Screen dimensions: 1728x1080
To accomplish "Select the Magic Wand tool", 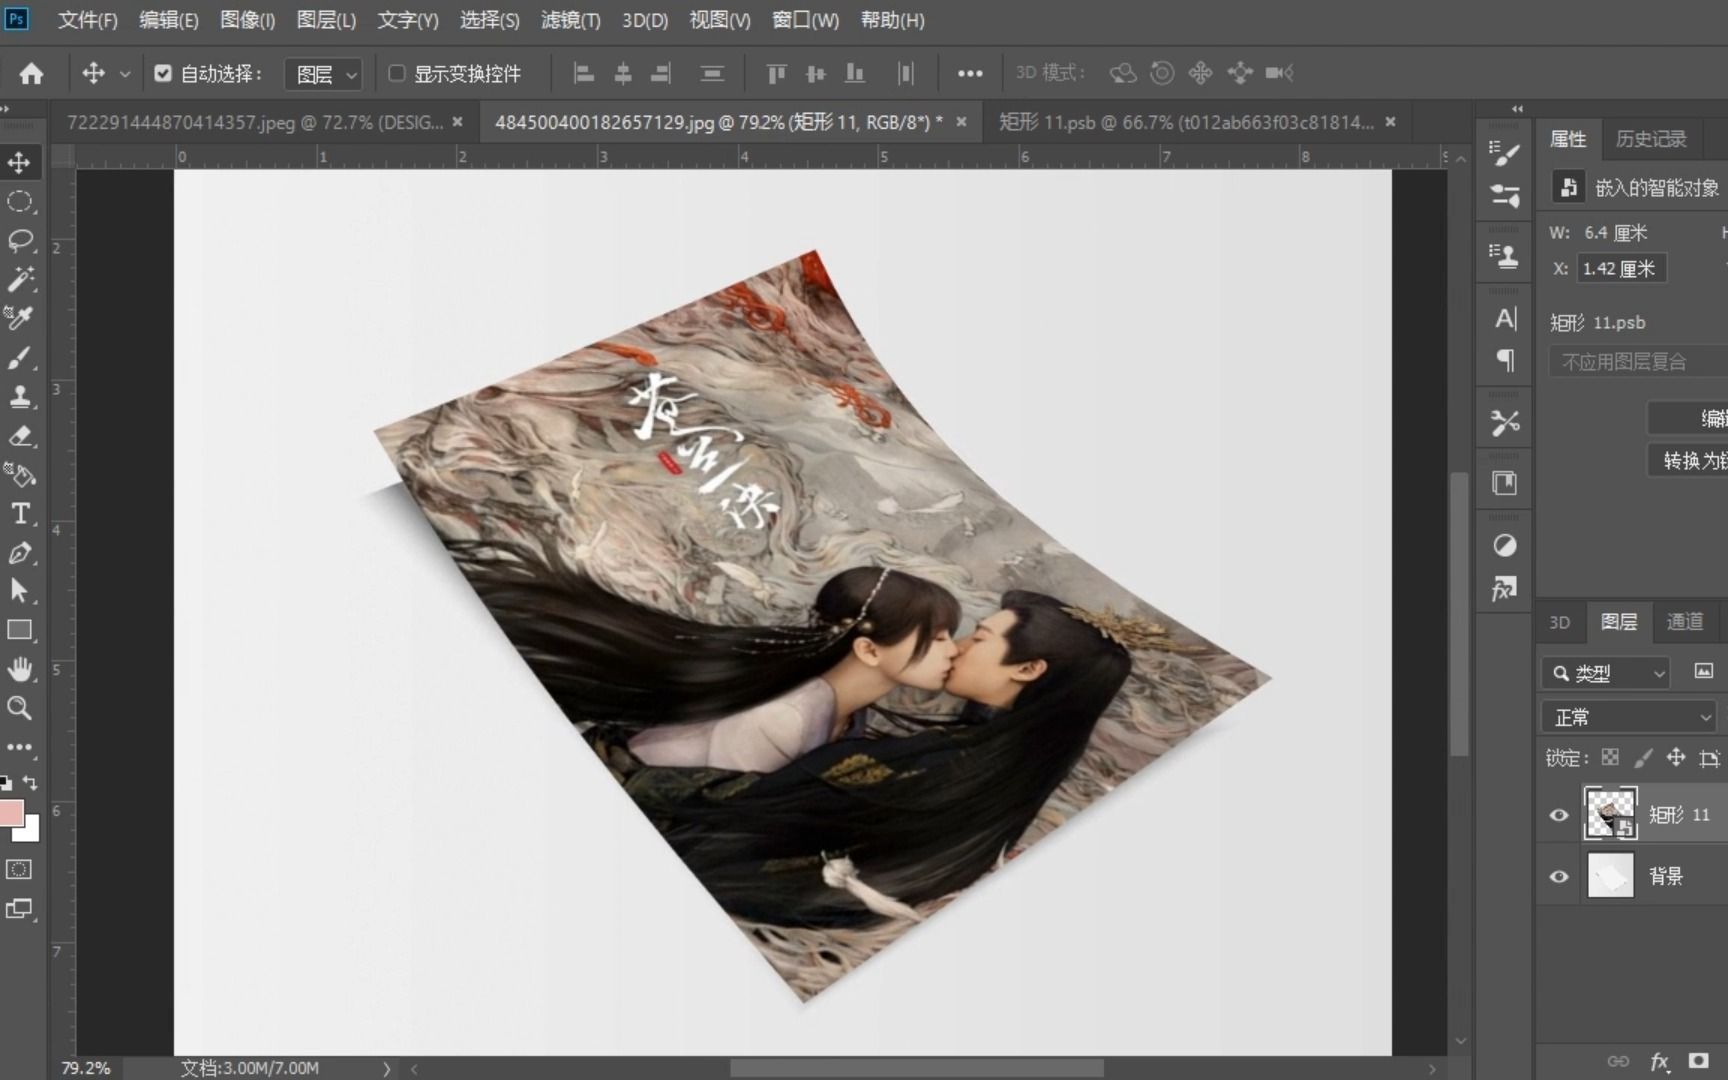I will [19, 279].
